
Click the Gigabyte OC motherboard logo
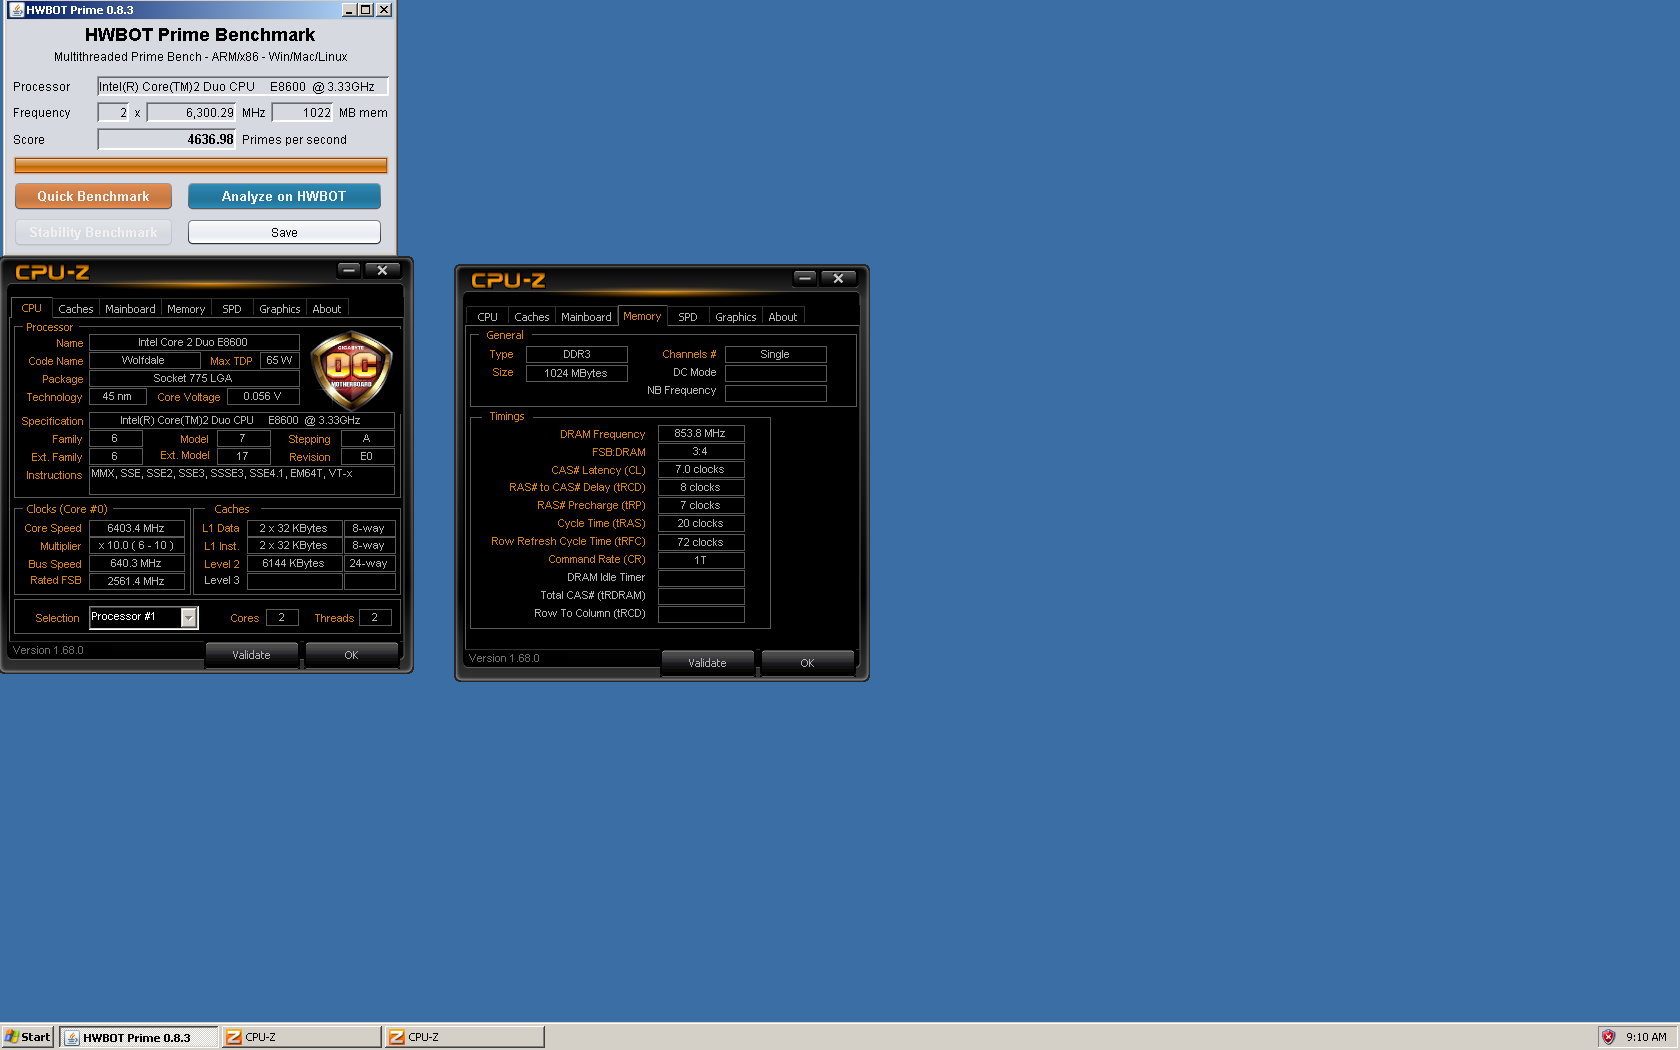coord(351,370)
